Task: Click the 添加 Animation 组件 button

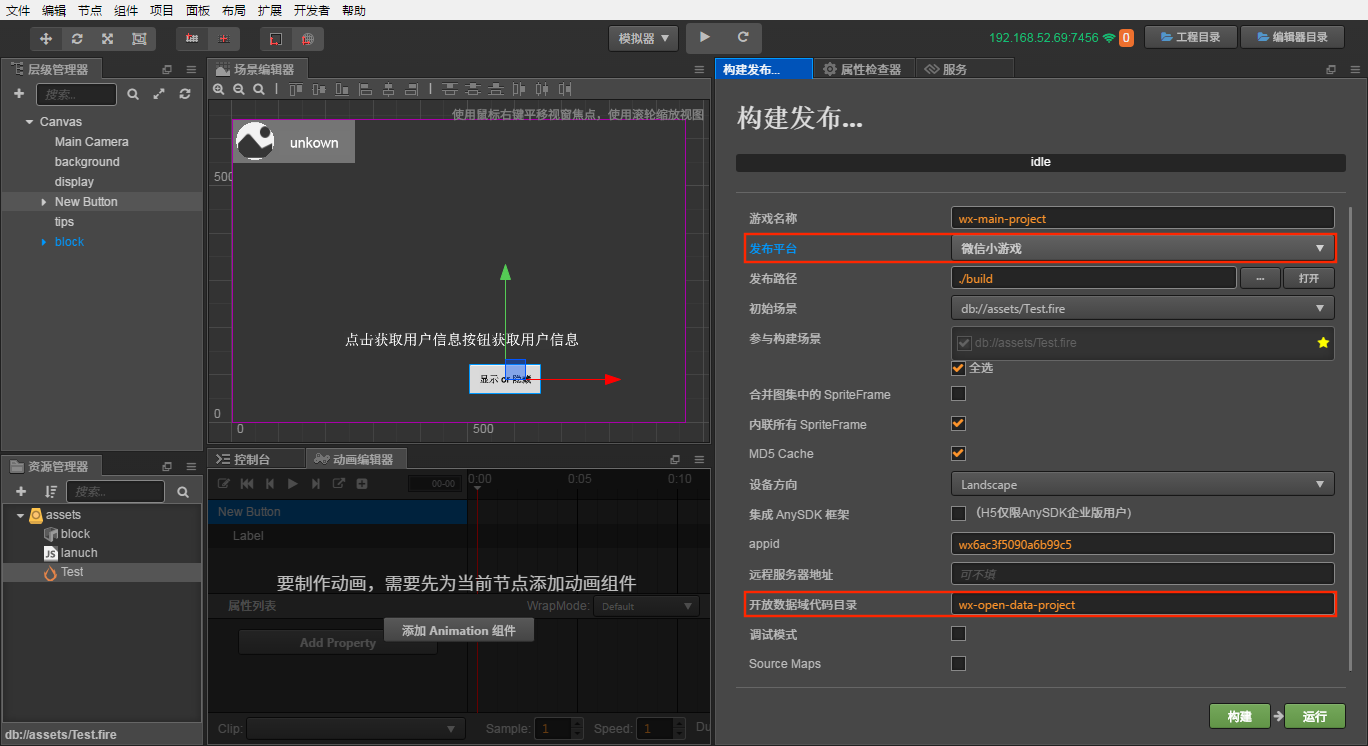Action: tap(459, 630)
